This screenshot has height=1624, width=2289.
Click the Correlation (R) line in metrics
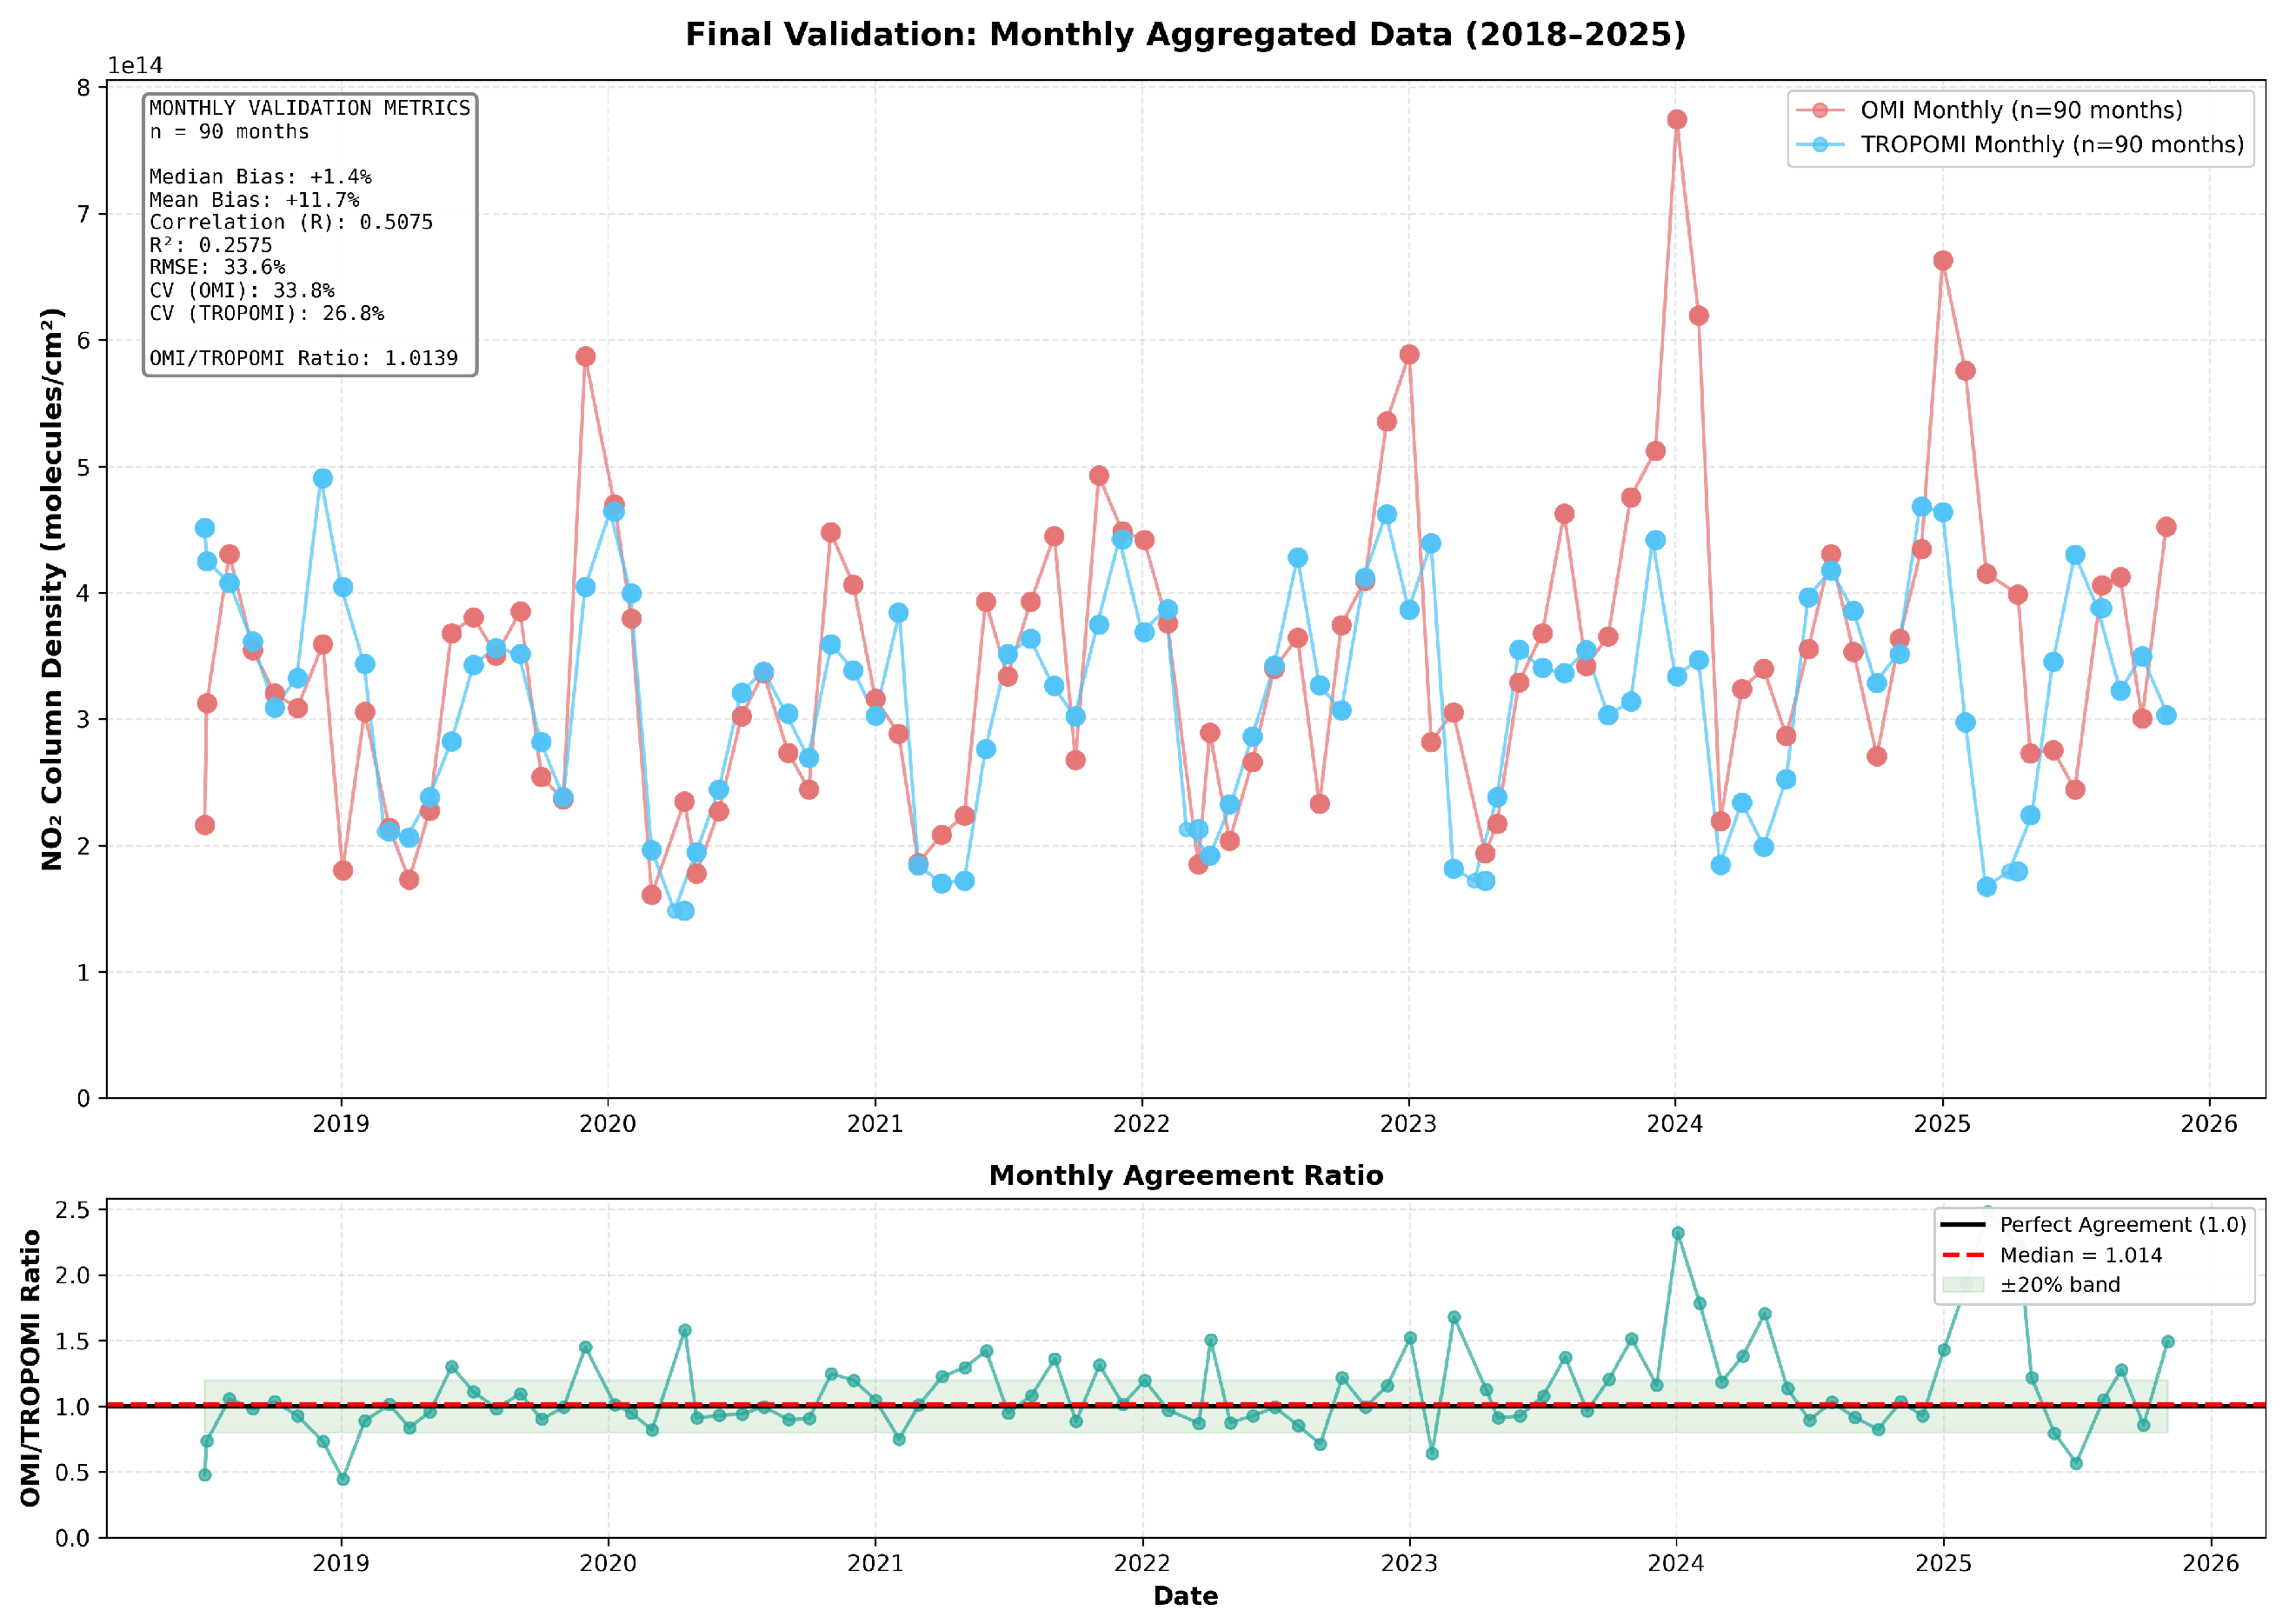tap(291, 222)
